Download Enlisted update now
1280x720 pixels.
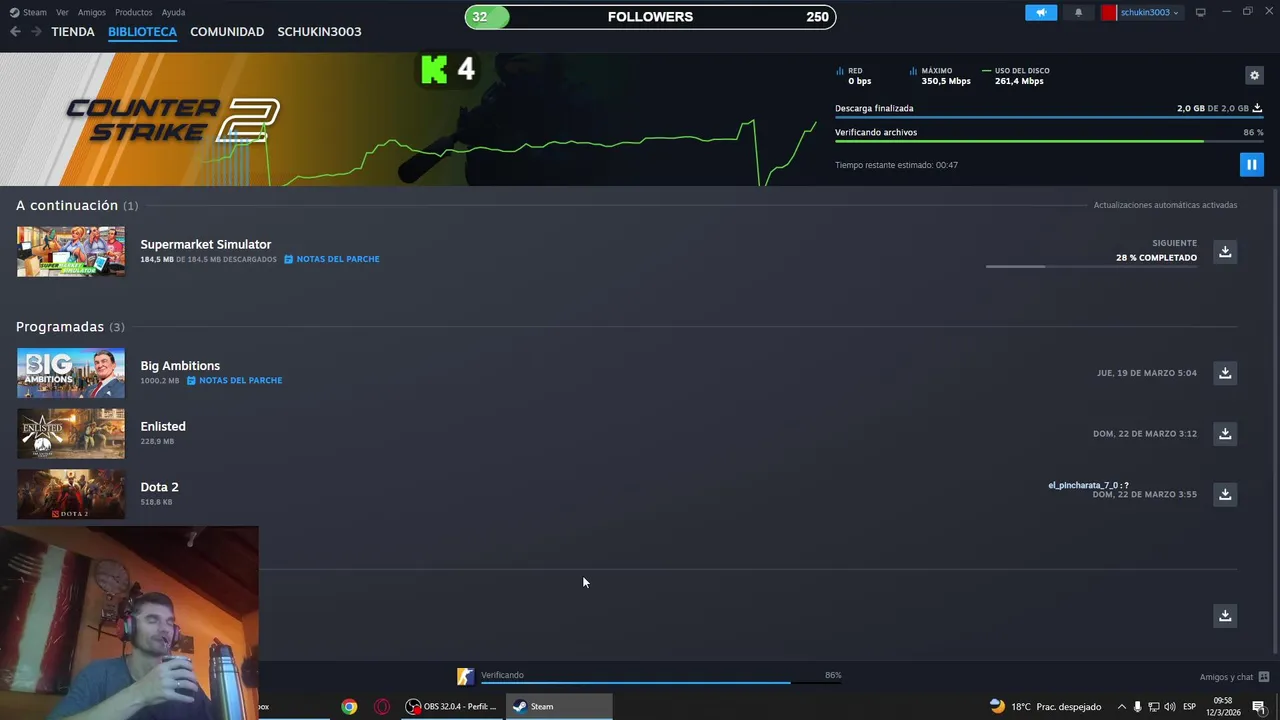coord(1225,433)
